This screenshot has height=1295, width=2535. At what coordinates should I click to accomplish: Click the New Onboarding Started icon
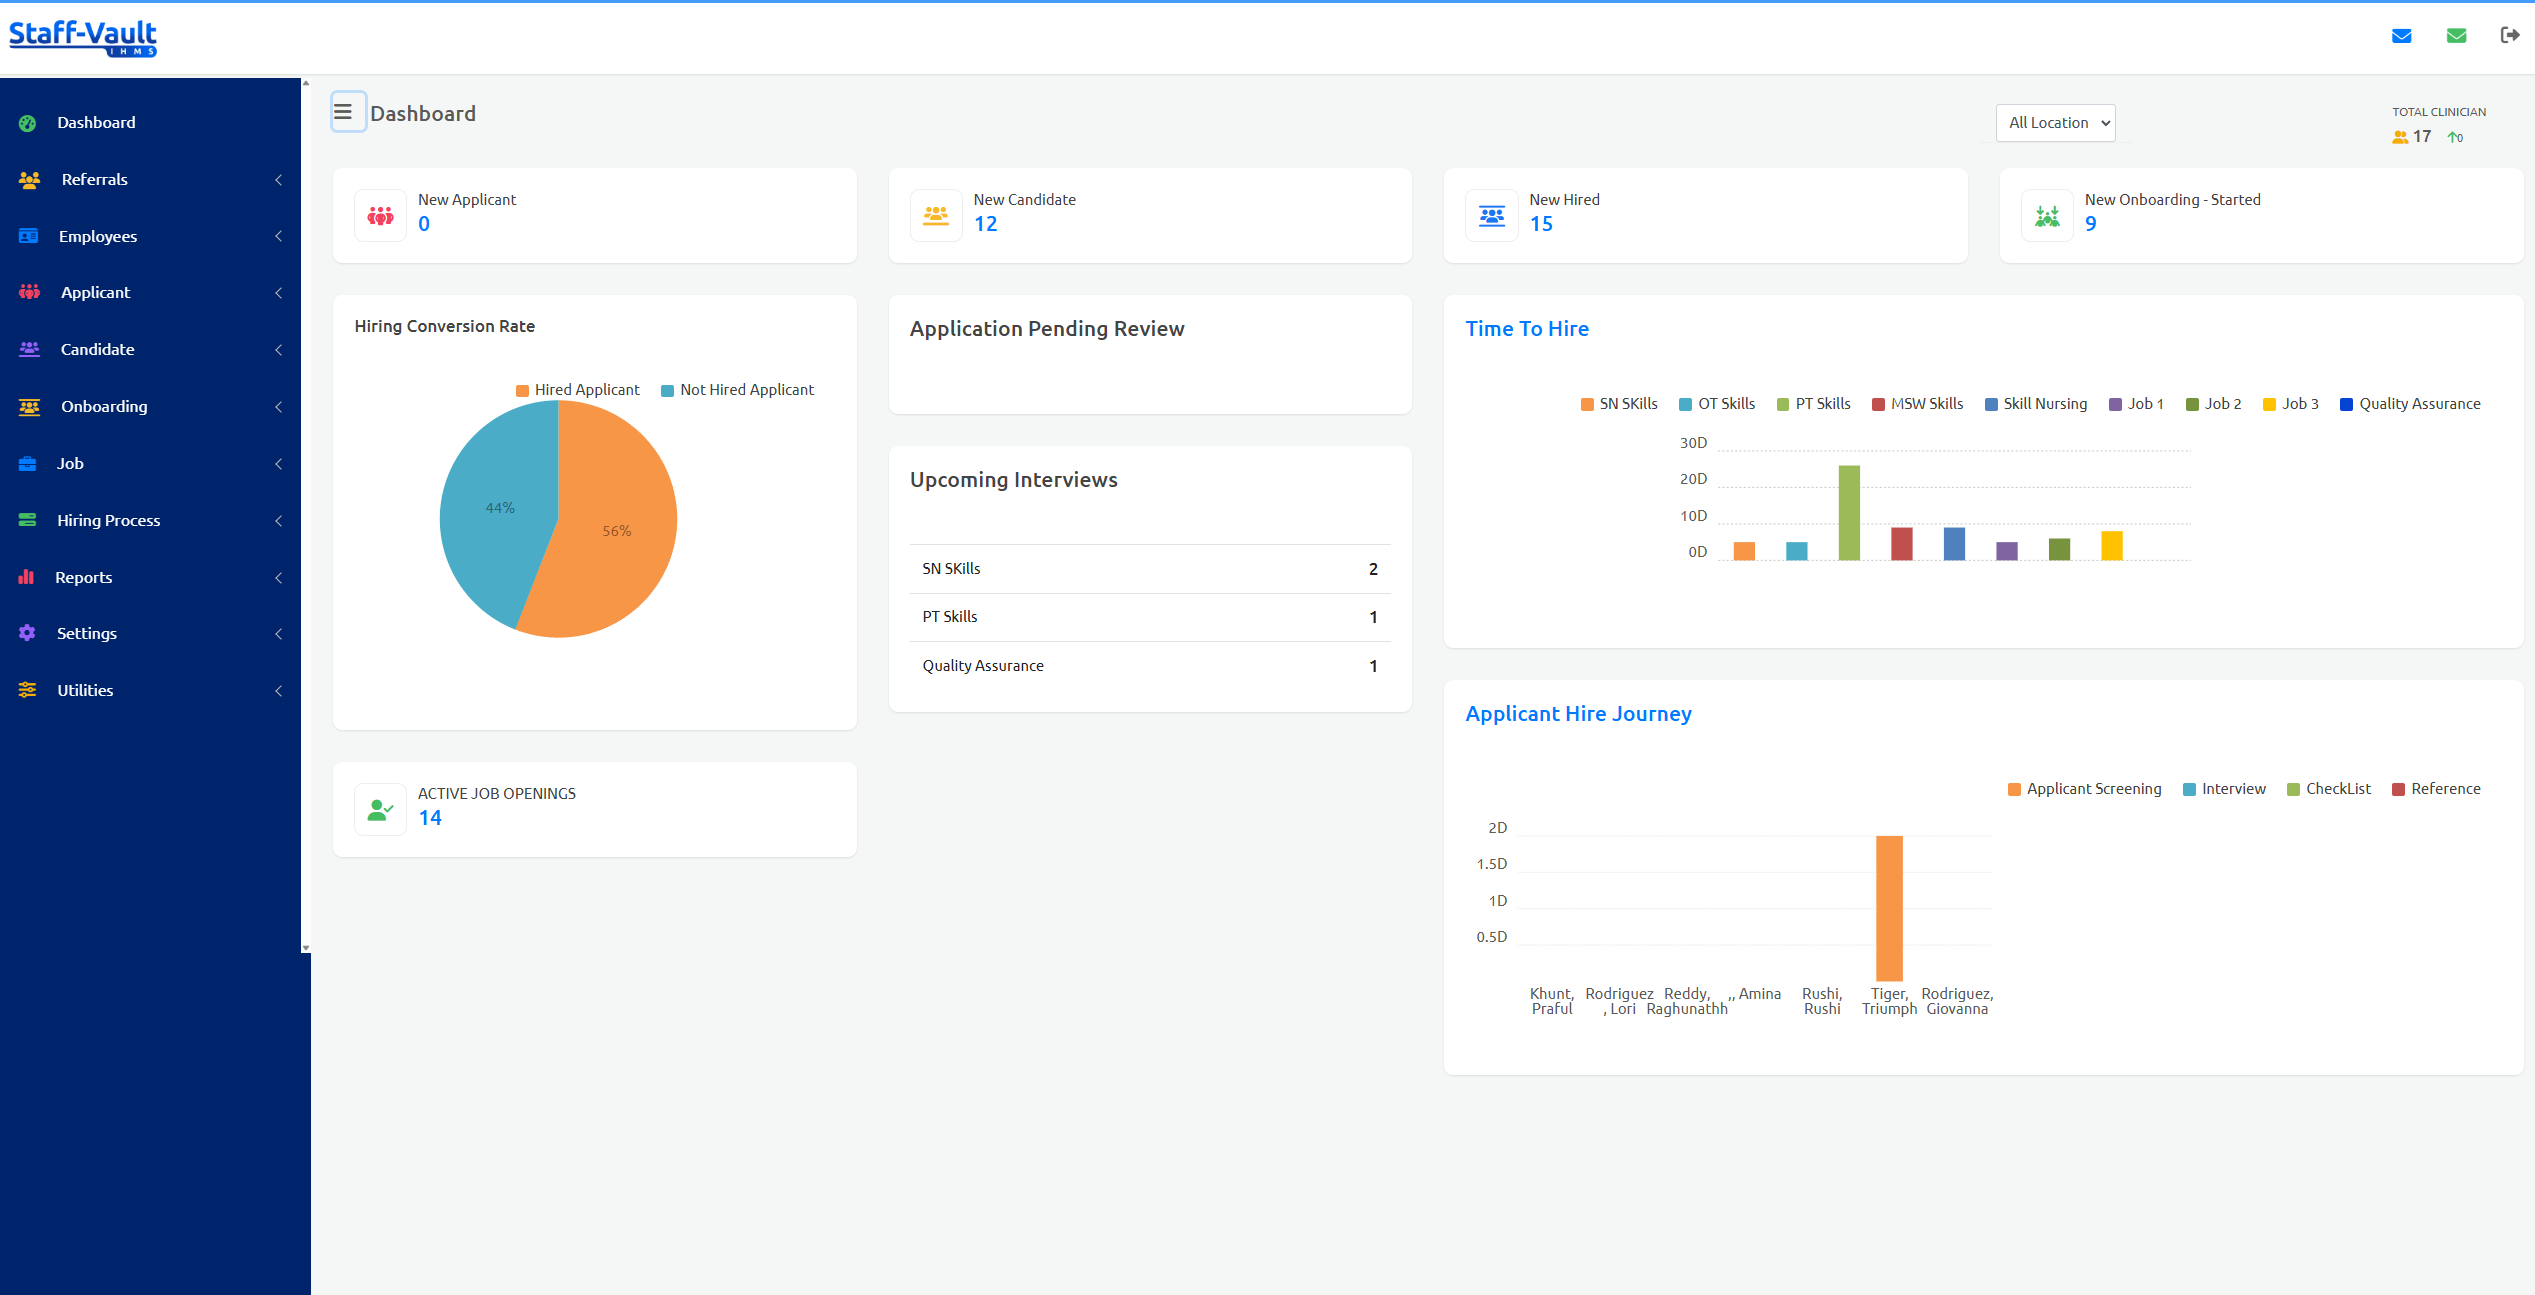click(2047, 215)
